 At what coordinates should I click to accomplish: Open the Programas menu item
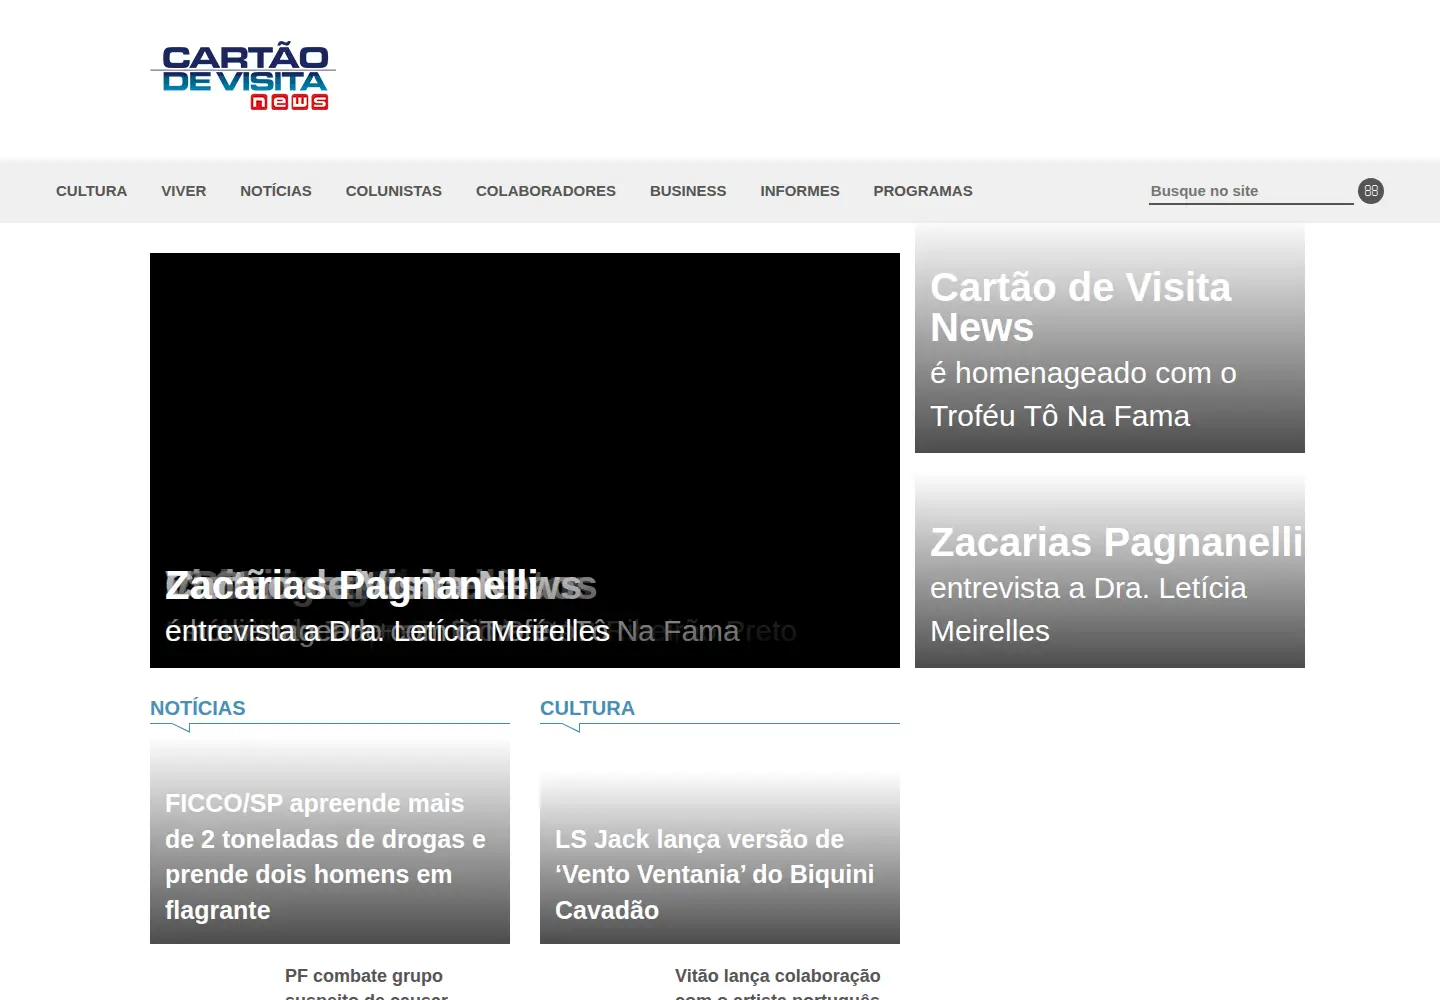pos(923,191)
